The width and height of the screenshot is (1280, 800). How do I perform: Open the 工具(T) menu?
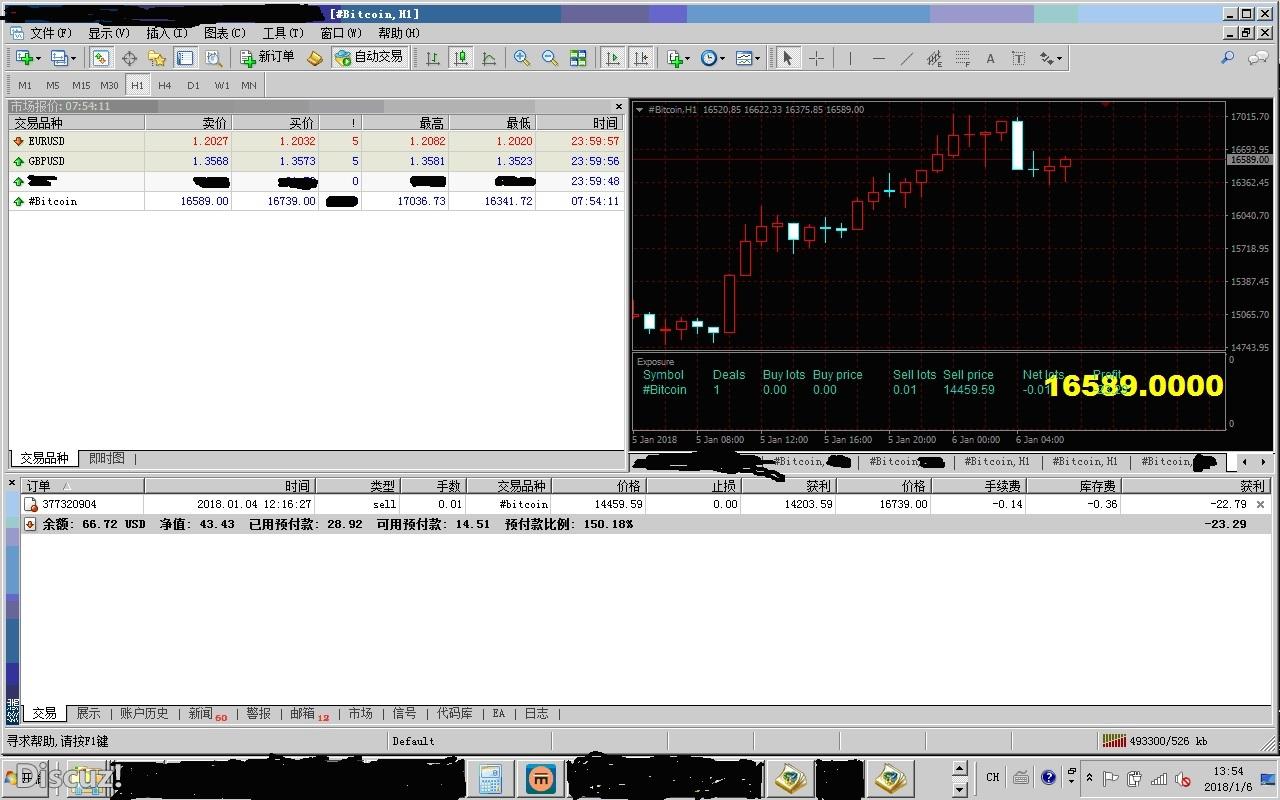[x=283, y=33]
